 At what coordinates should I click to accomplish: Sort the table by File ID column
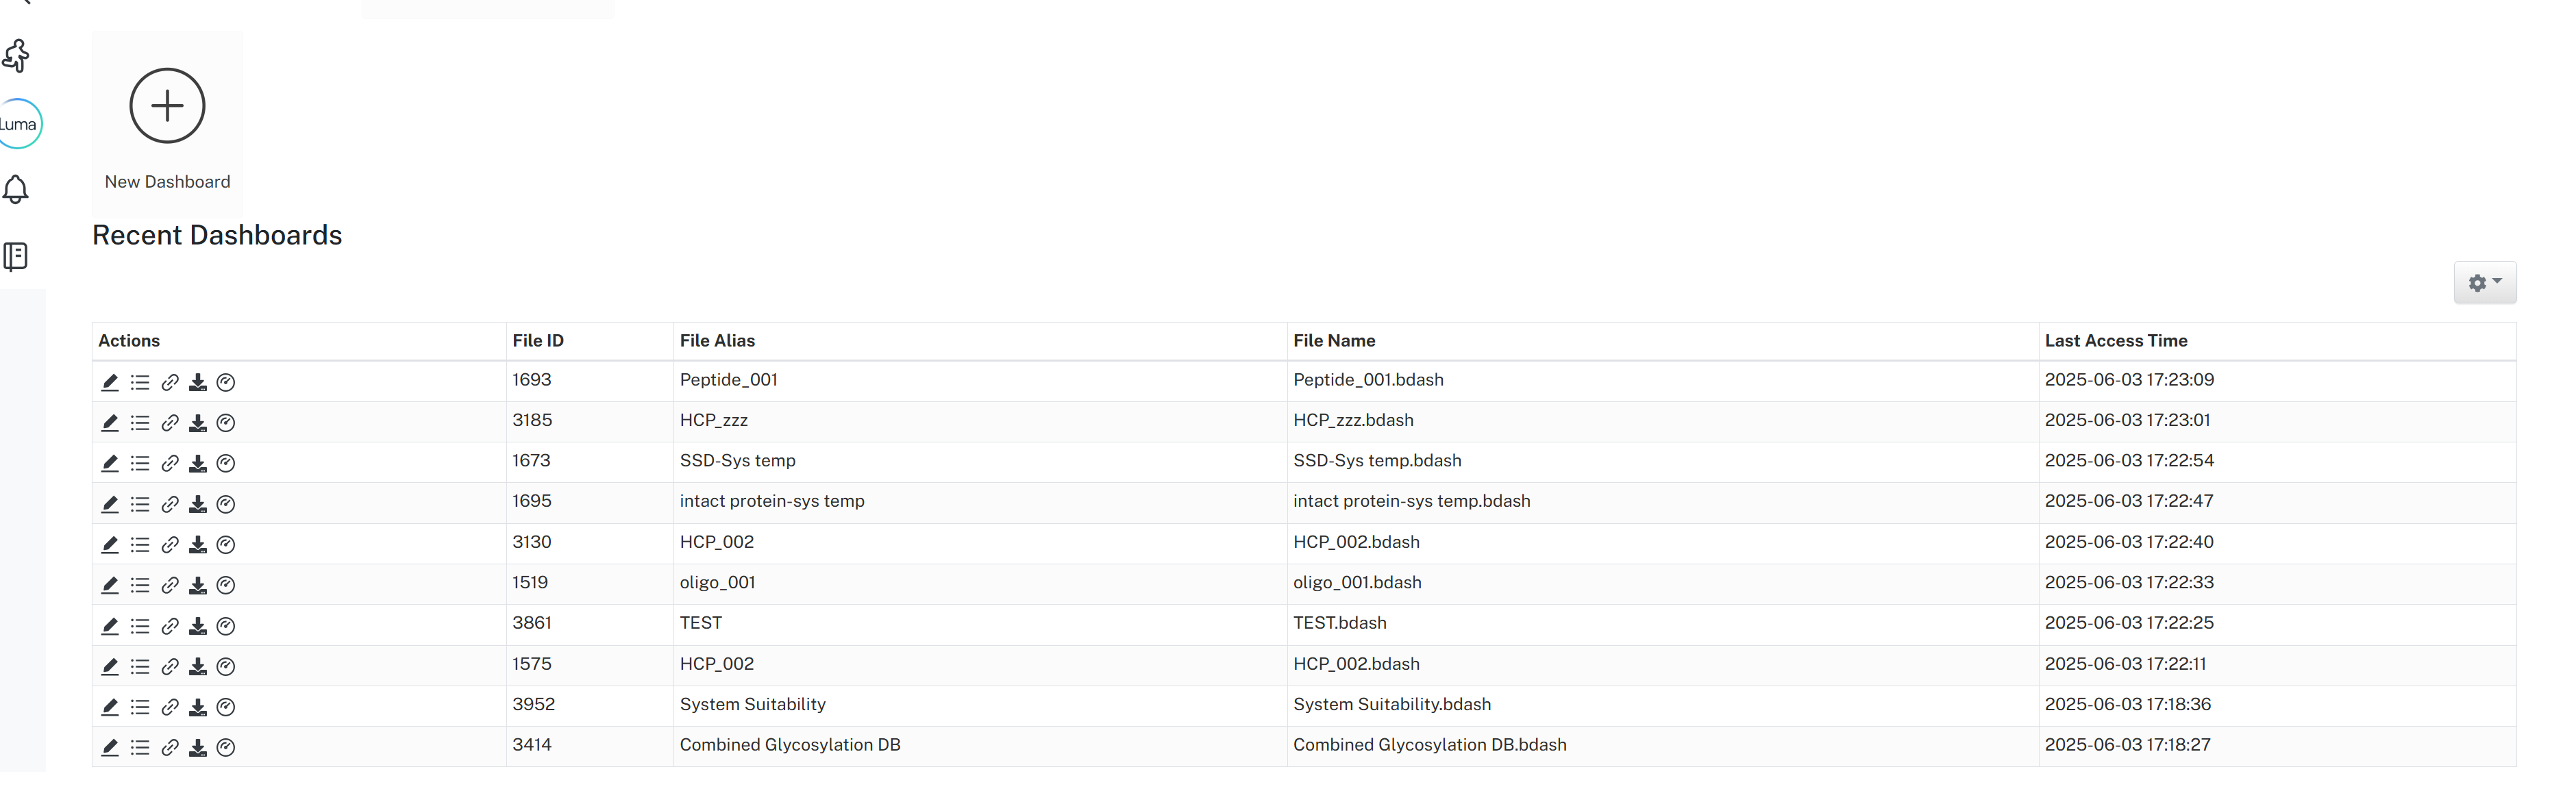coord(538,341)
